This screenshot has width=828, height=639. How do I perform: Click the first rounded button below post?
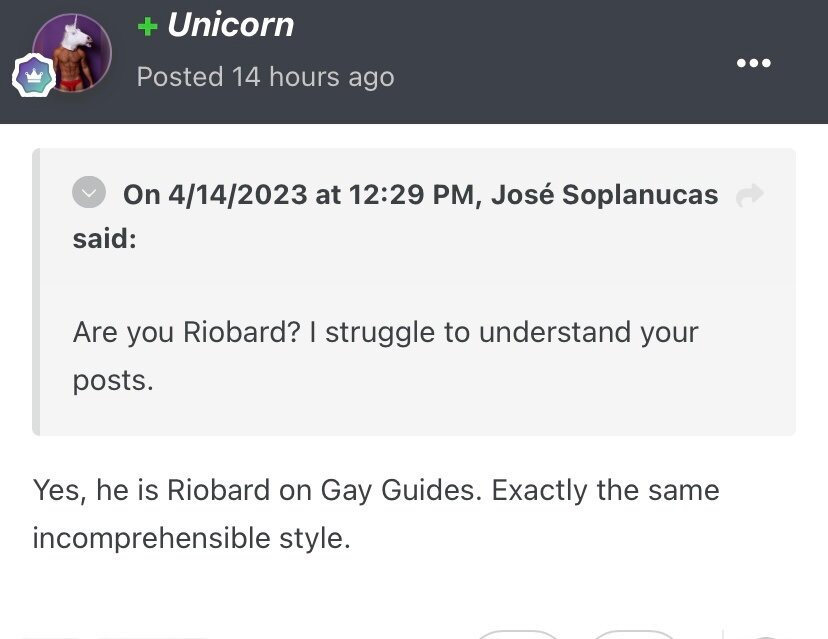coord(518,635)
